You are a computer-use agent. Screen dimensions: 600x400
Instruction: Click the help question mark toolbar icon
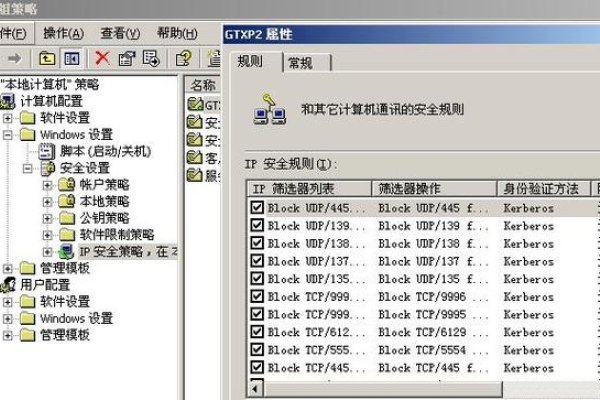point(183,59)
